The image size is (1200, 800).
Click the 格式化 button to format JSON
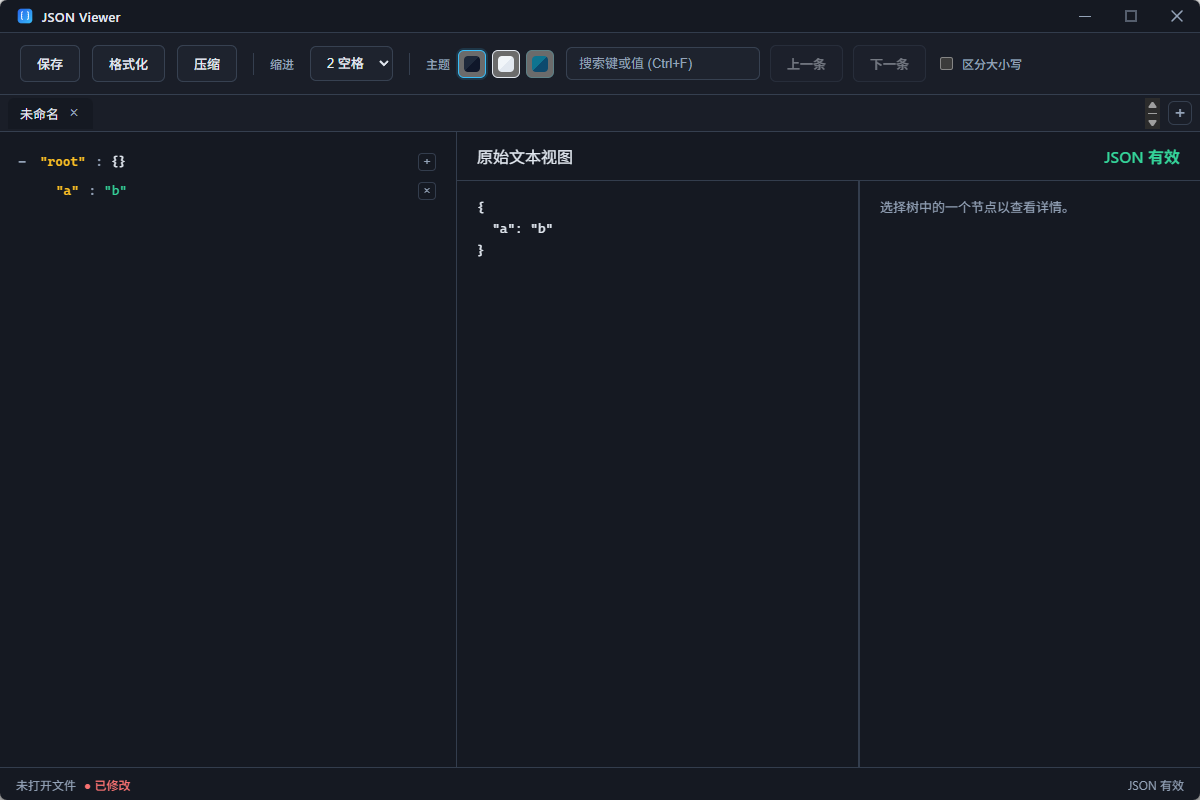coord(128,63)
